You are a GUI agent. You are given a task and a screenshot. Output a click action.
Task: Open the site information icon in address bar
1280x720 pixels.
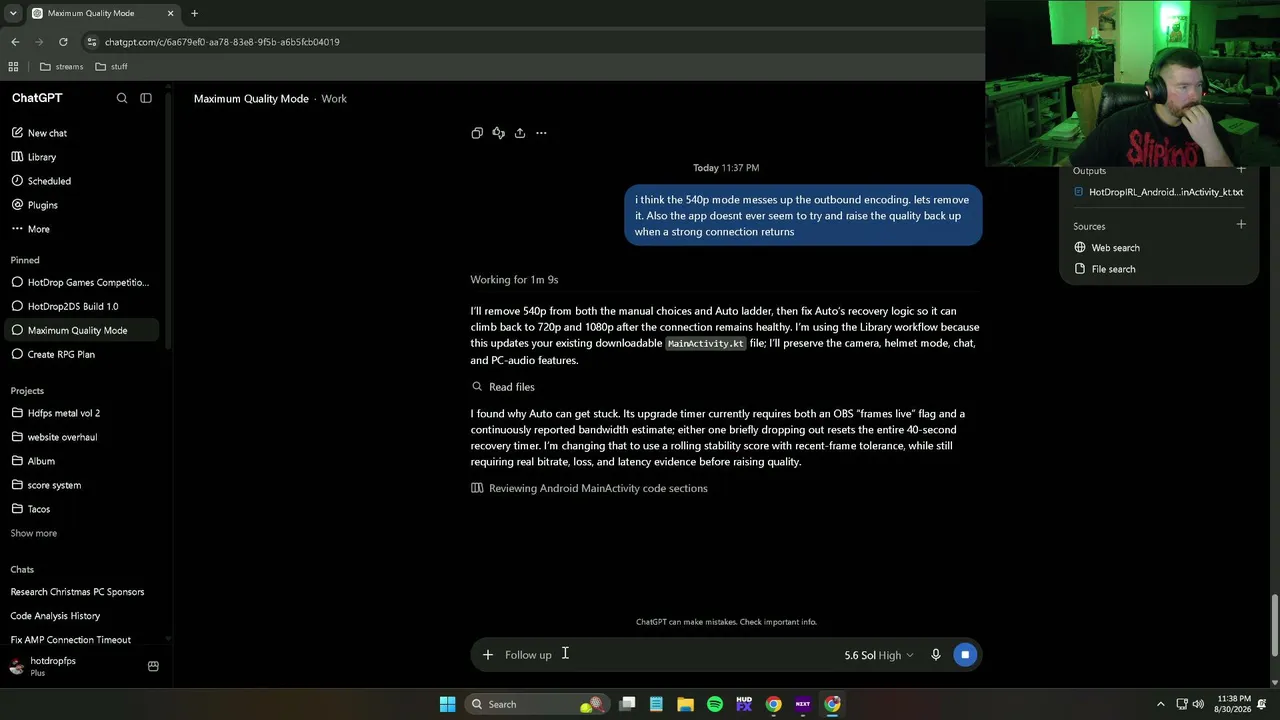pyautogui.click(x=92, y=42)
